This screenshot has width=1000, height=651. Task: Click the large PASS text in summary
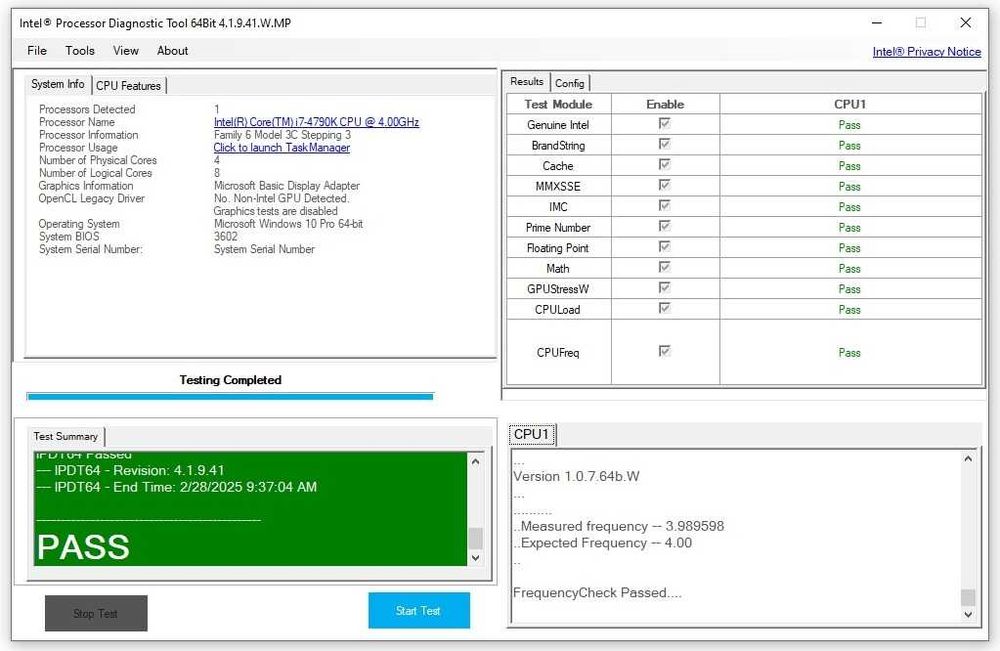click(x=84, y=547)
